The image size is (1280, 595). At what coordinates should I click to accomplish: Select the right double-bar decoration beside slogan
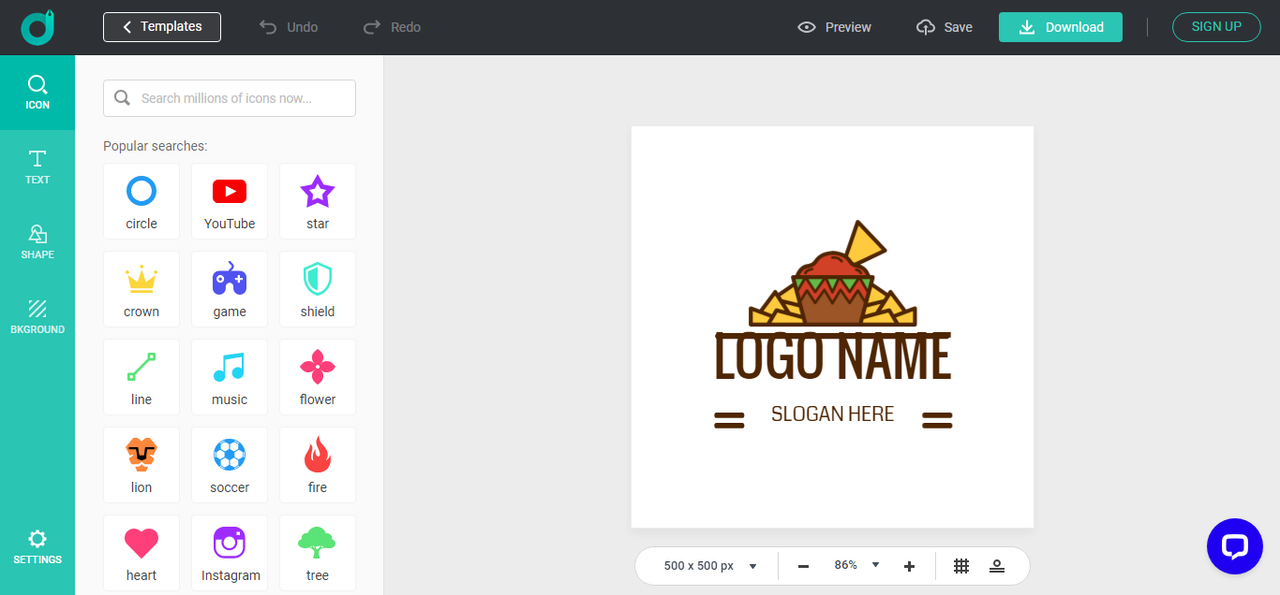(937, 420)
